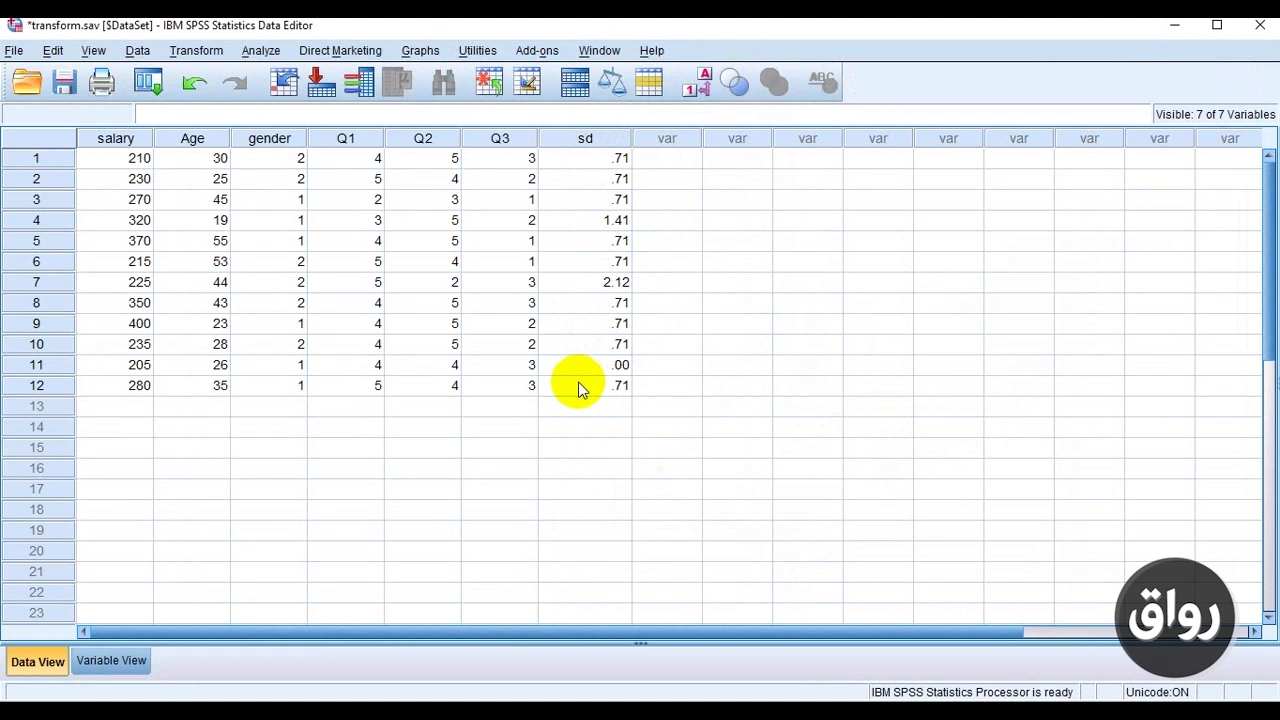The image size is (1280, 720).
Task: Select row number 12 header
Action: (x=37, y=386)
